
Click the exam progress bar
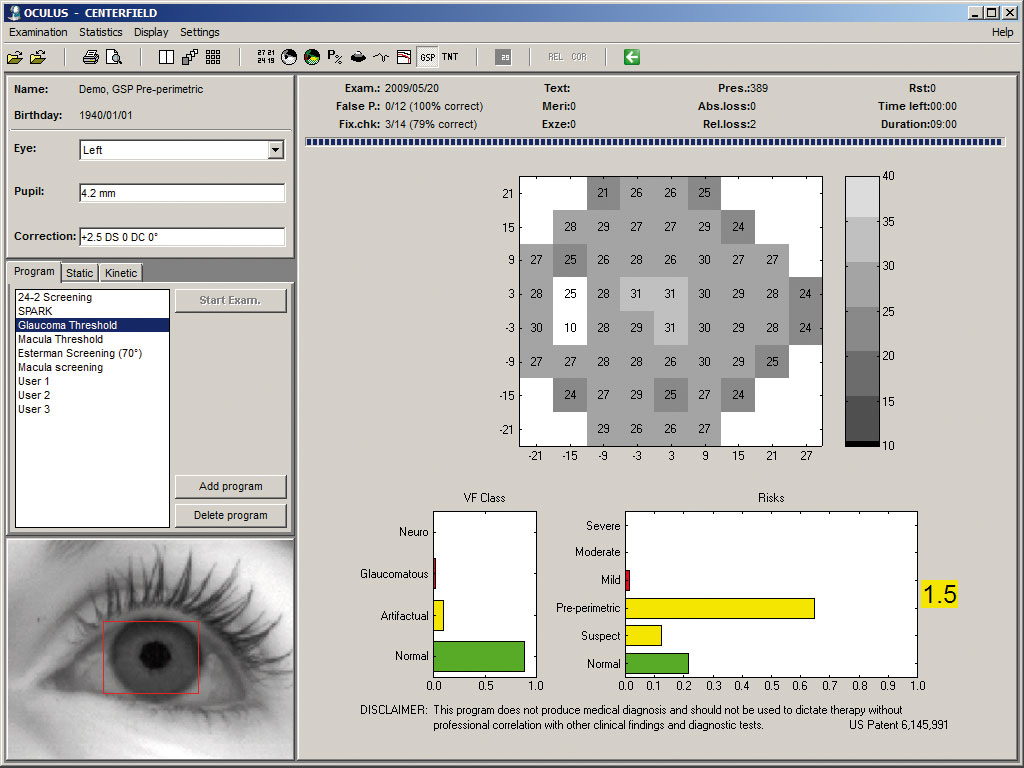654,142
